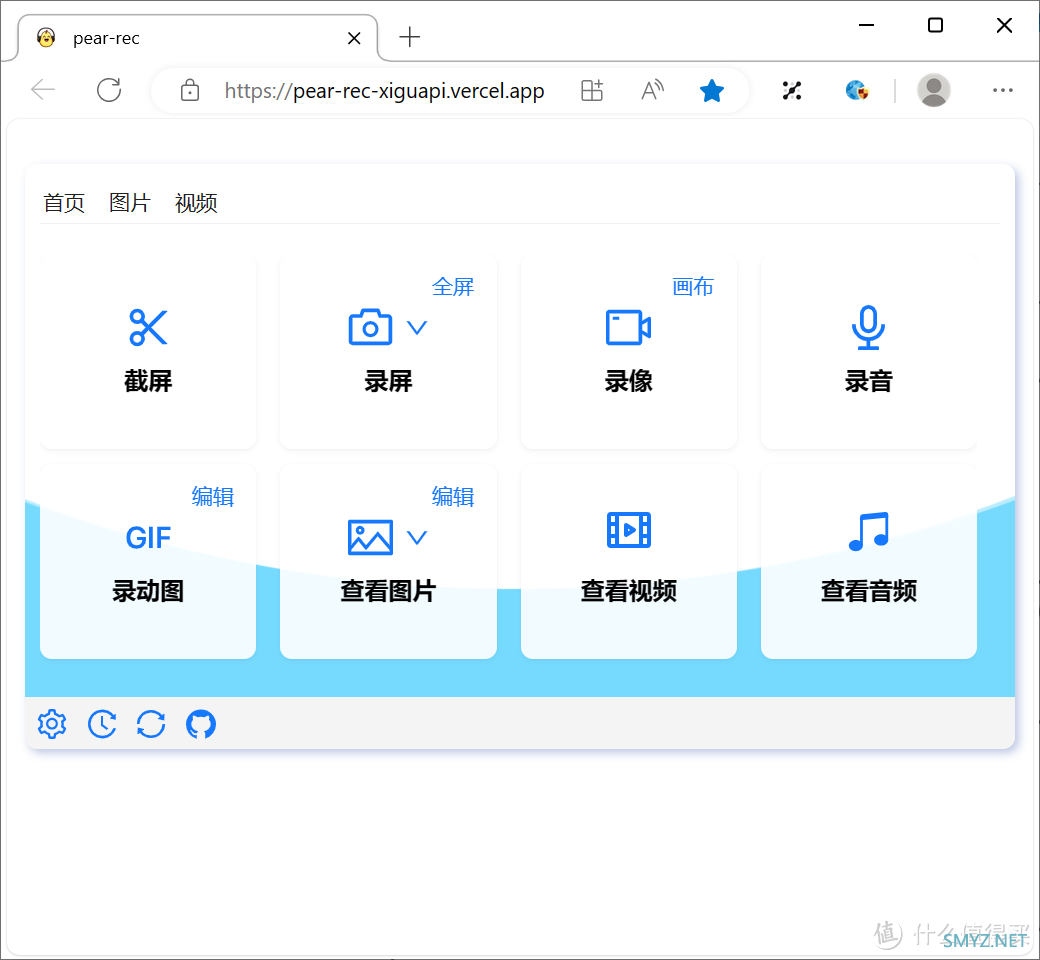1040x960 pixels.
Task: Close the pear-rec tab
Action: [354, 38]
